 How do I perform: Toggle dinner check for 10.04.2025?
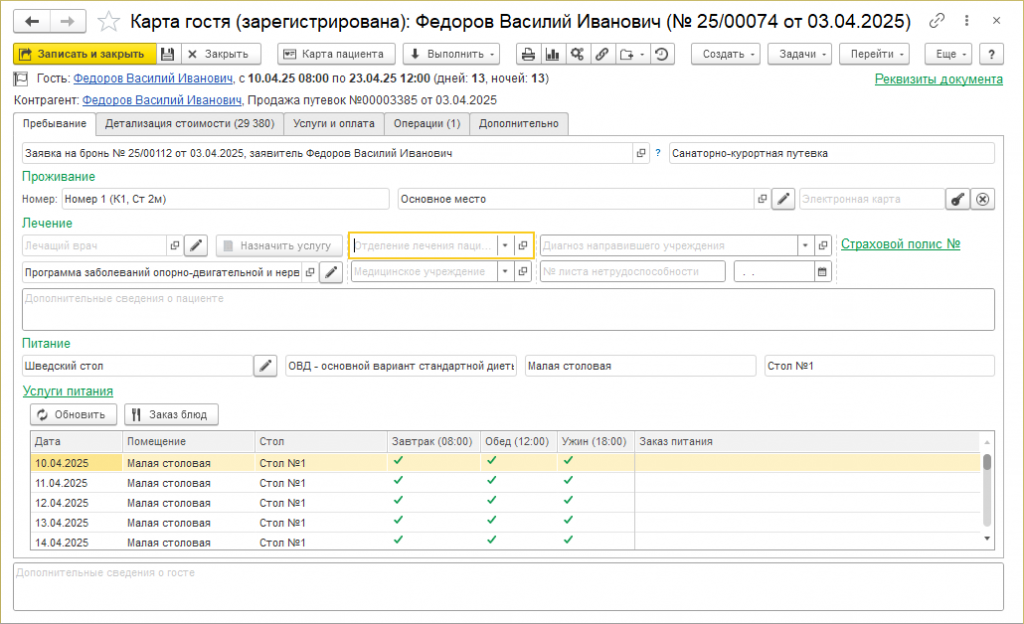click(568, 461)
